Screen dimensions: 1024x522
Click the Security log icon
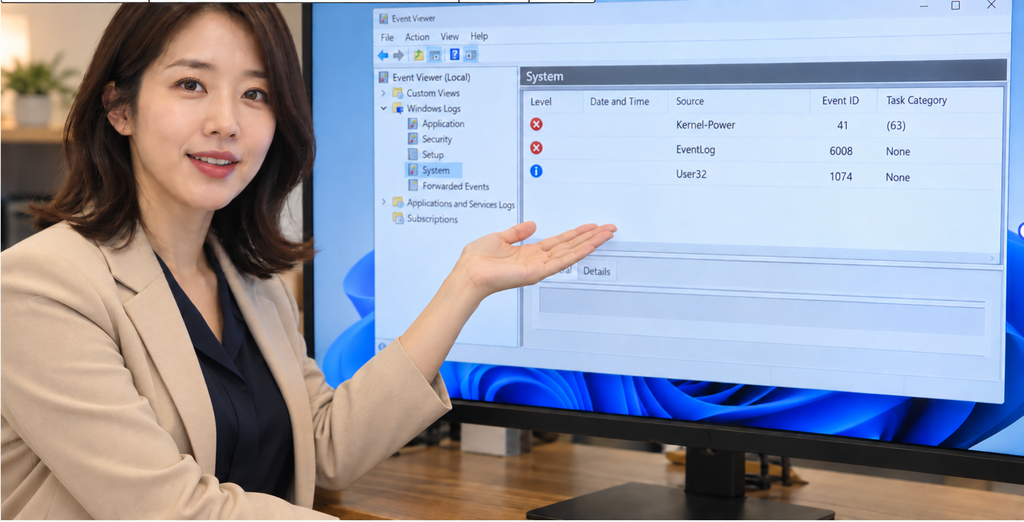[x=413, y=139]
